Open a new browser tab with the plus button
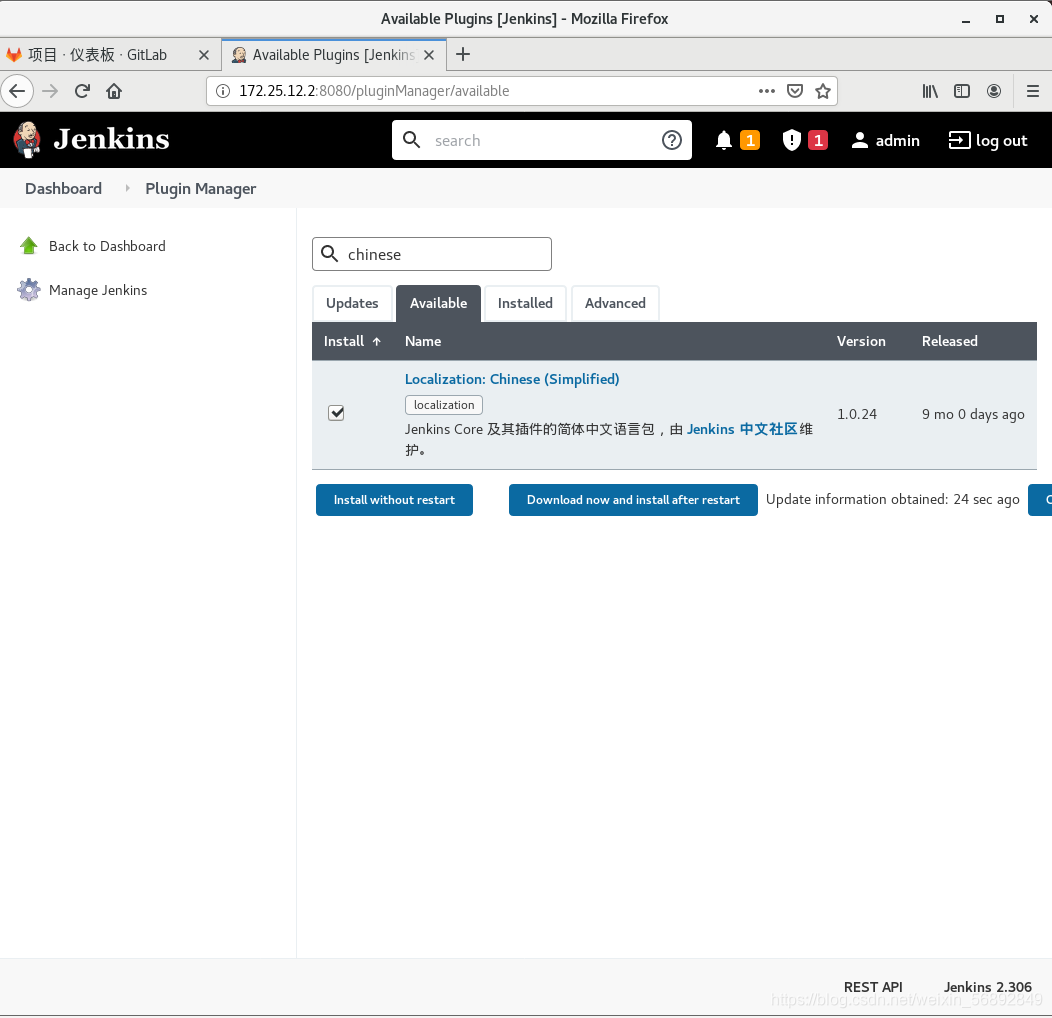 pyautogui.click(x=463, y=54)
